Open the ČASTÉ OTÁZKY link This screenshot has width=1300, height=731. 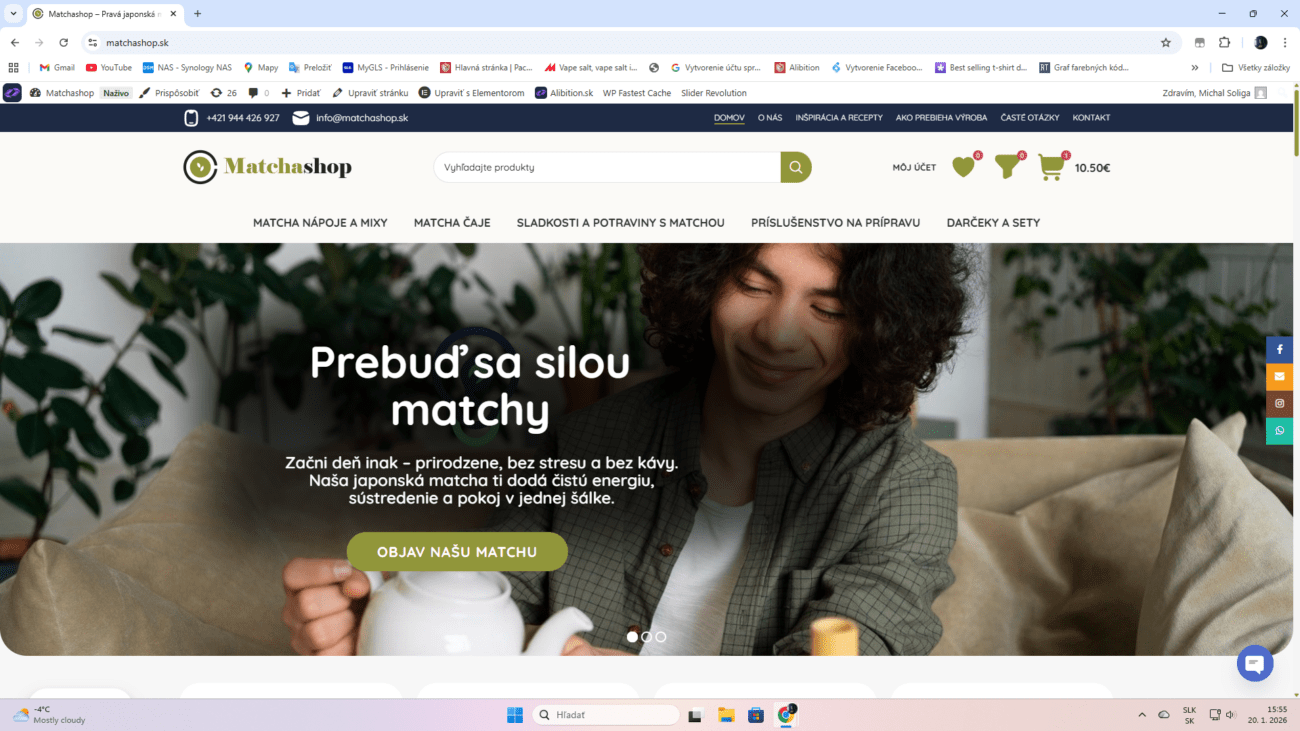pos(1030,118)
